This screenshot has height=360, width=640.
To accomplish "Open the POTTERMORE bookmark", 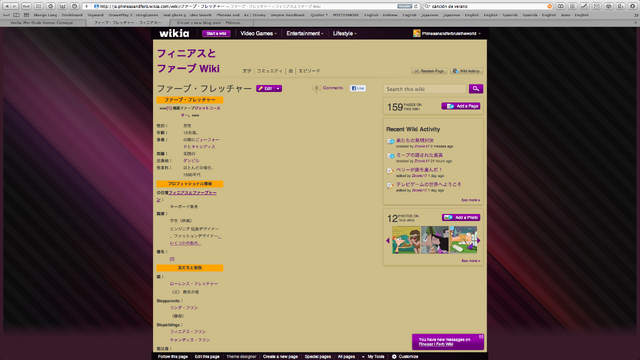I will 345,15.
